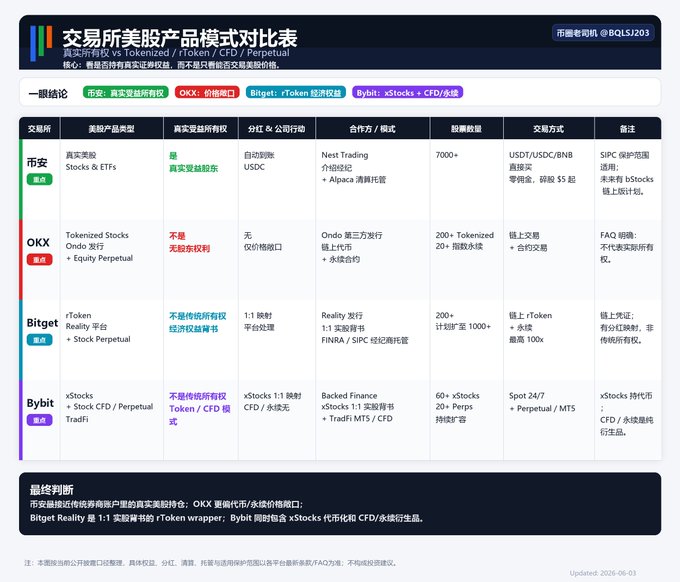This screenshot has height=582, width=680.
Task: Click the red 无股东权利 text
Action: click(190, 248)
